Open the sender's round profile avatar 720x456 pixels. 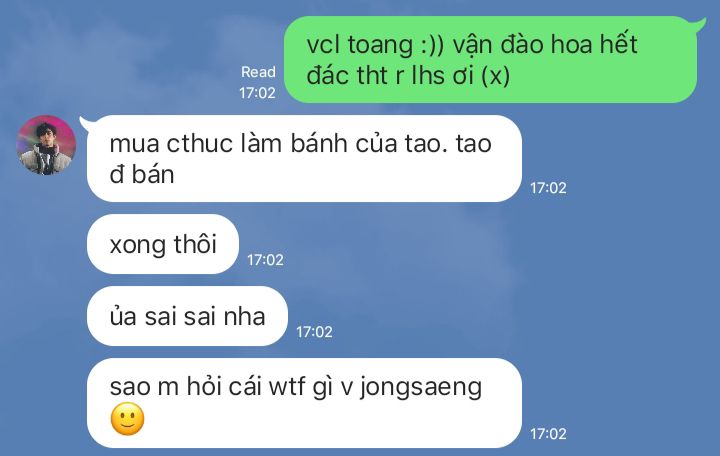(46, 145)
